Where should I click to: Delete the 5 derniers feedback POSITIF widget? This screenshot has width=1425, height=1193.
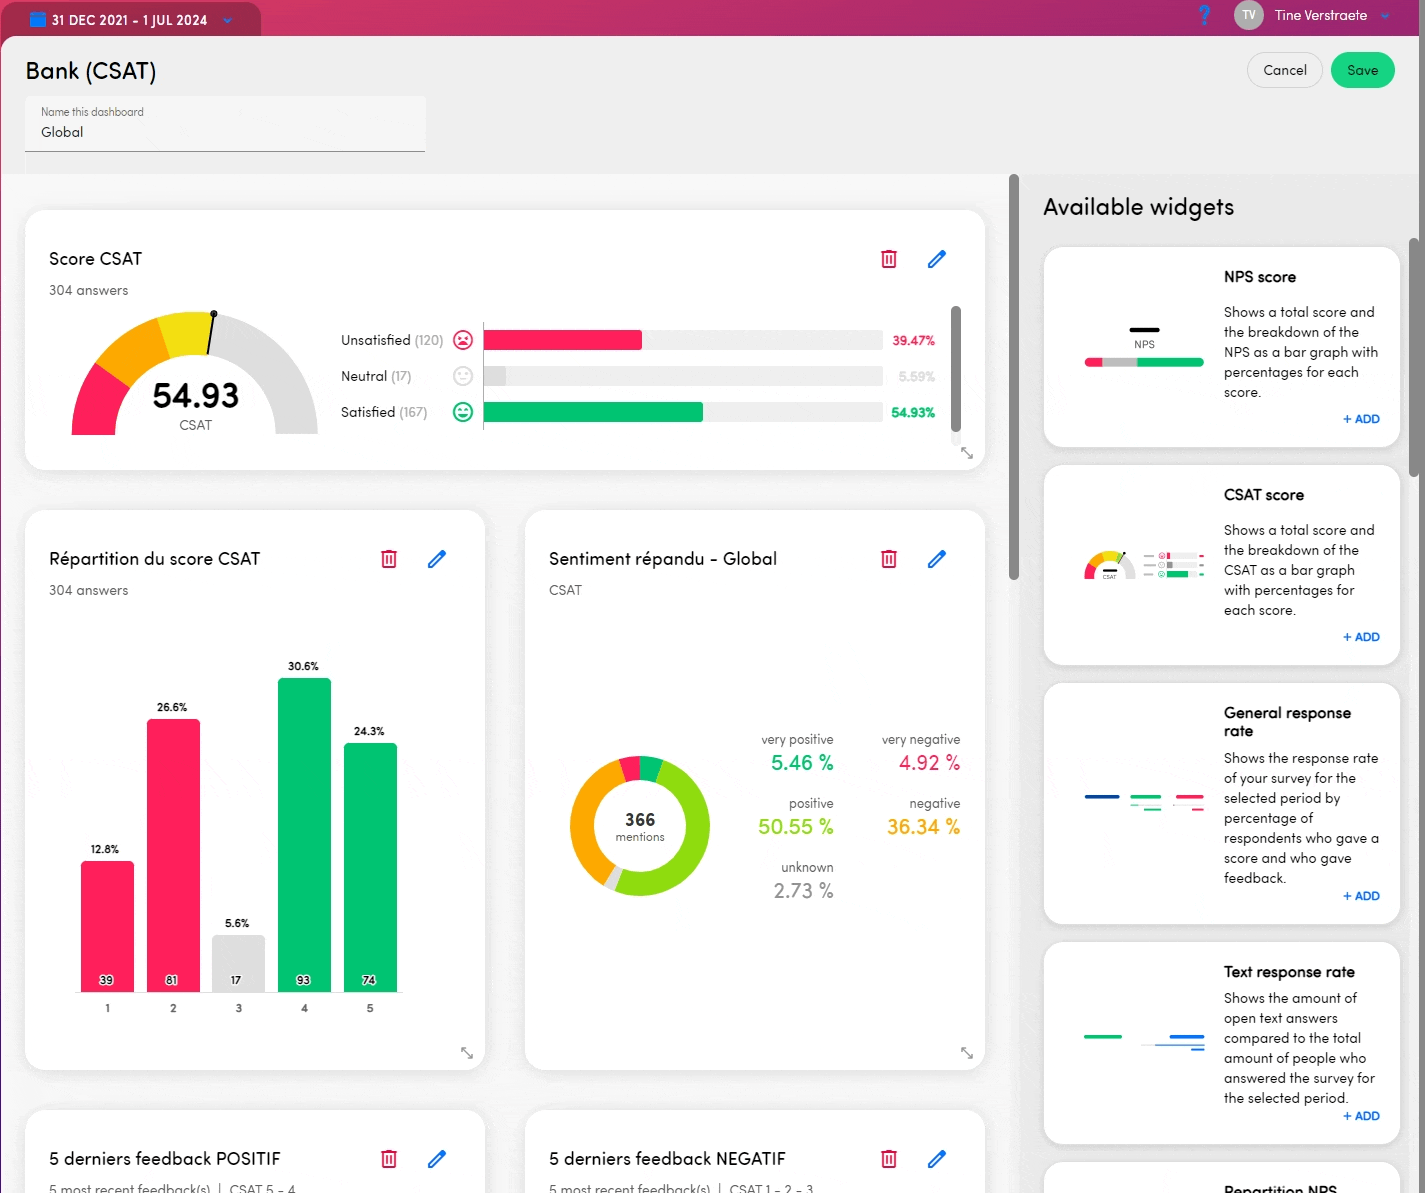[388, 1159]
